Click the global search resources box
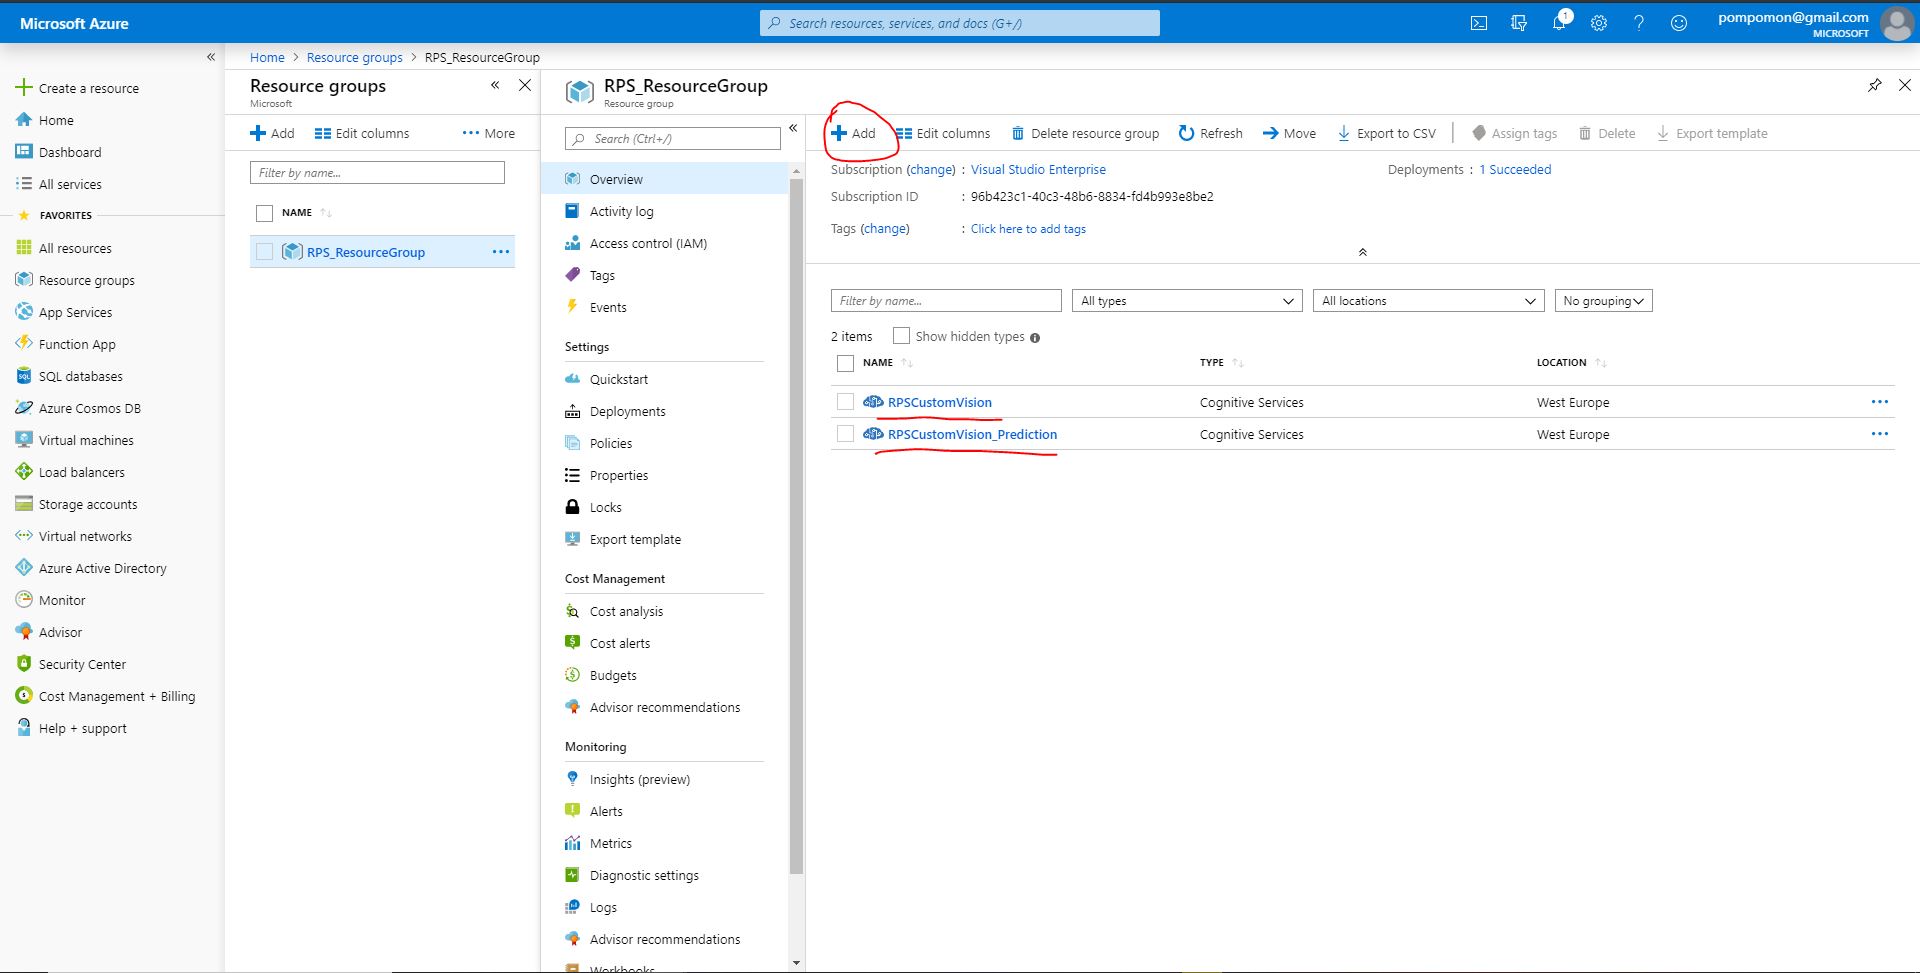The image size is (1920, 973). coord(960,23)
